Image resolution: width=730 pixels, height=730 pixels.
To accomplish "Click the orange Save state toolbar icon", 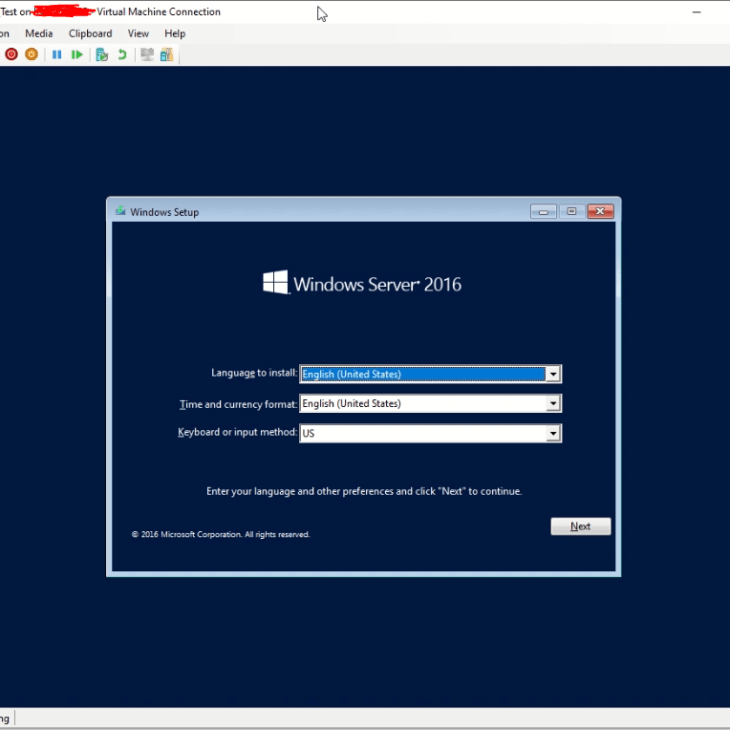I will 32,54.
